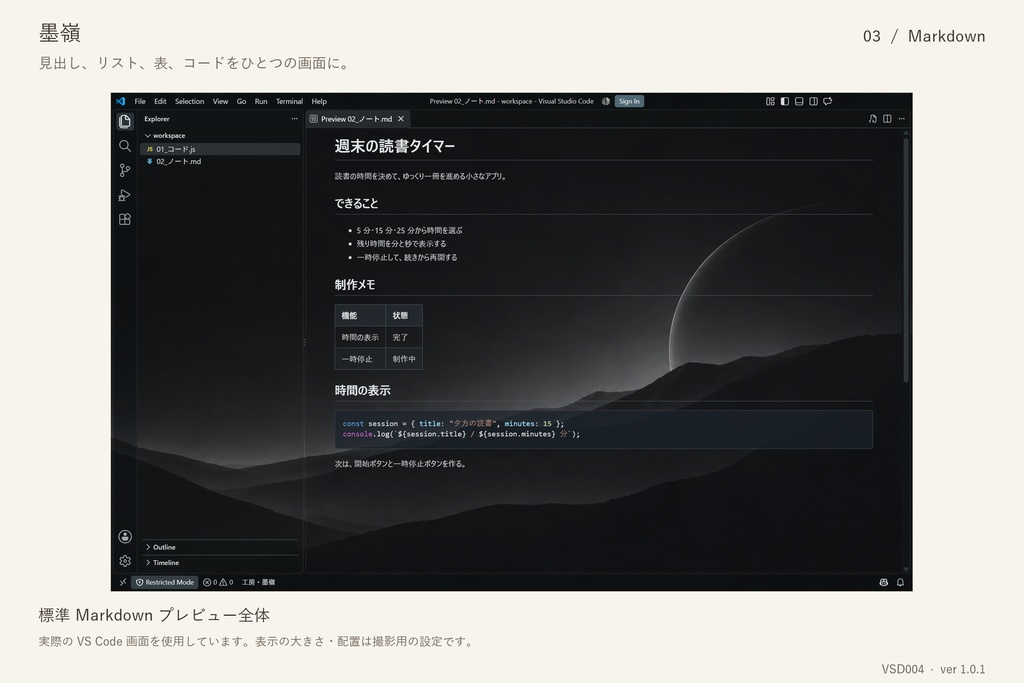The height and width of the screenshot is (683, 1024).
Task: Click the preview vertical scrollbar
Action: (x=906, y=260)
